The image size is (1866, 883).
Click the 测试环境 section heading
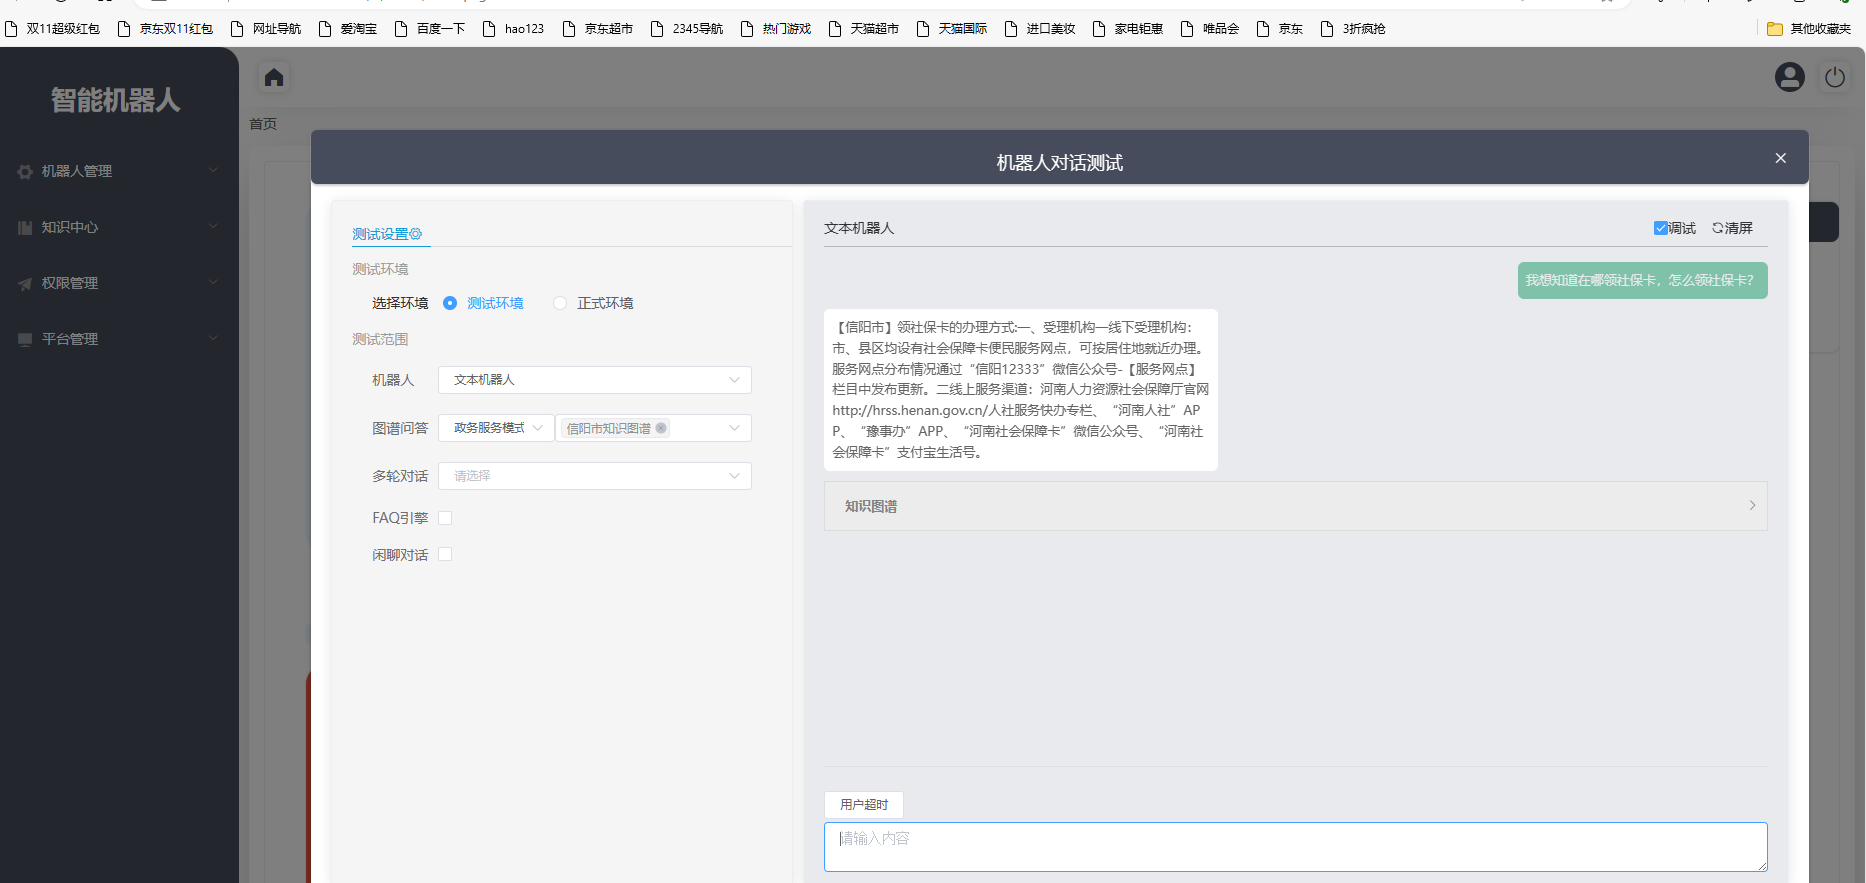(380, 270)
